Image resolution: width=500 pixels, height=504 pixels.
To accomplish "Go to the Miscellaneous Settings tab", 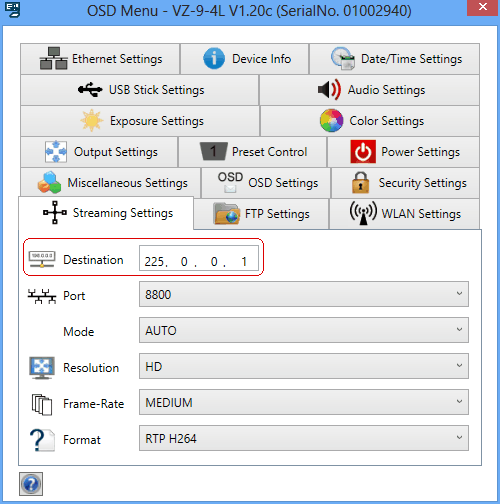I will [x=111, y=182].
